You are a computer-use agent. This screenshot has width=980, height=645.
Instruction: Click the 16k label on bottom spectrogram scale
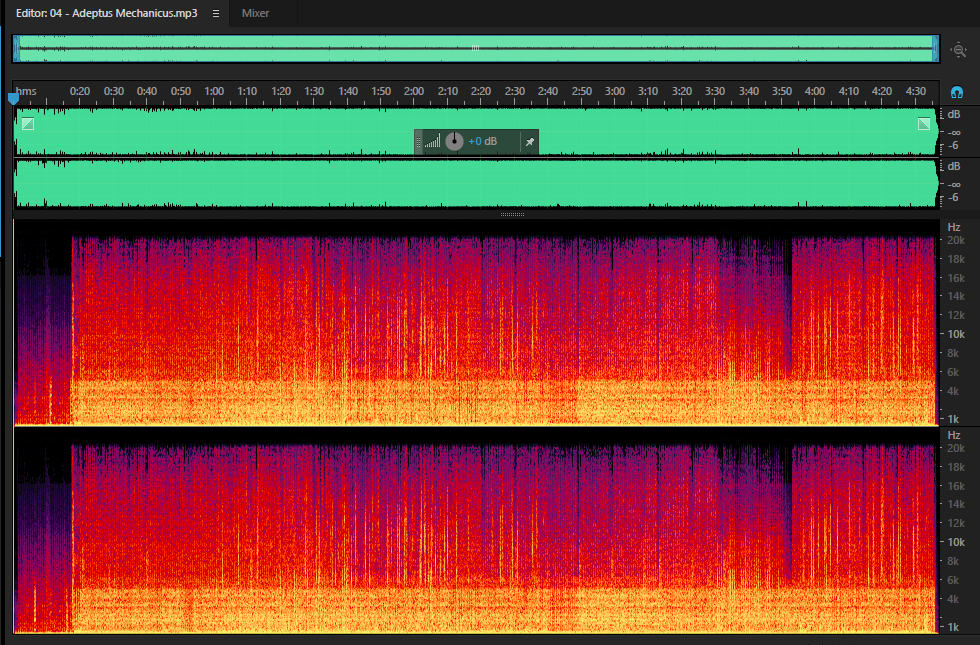pyautogui.click(x=956, y=486)
